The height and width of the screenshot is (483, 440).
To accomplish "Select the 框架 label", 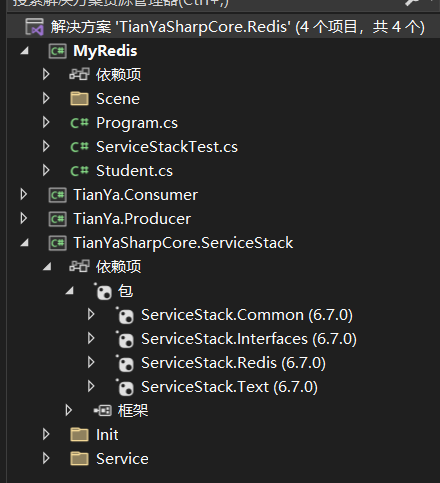I will 133,411.
